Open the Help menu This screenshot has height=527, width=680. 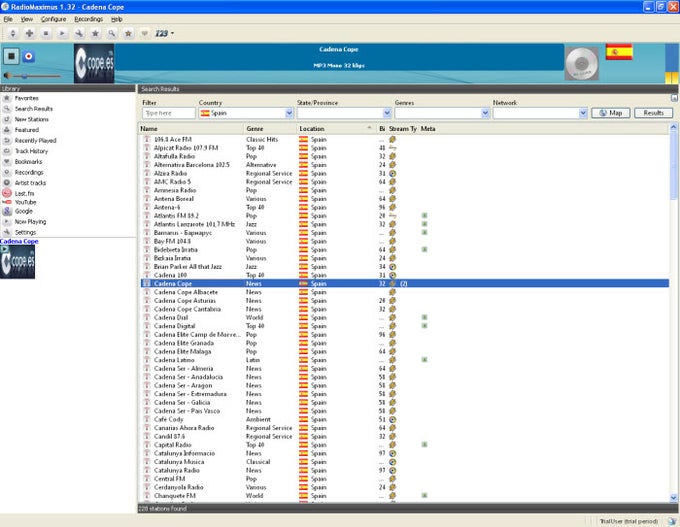116,19
